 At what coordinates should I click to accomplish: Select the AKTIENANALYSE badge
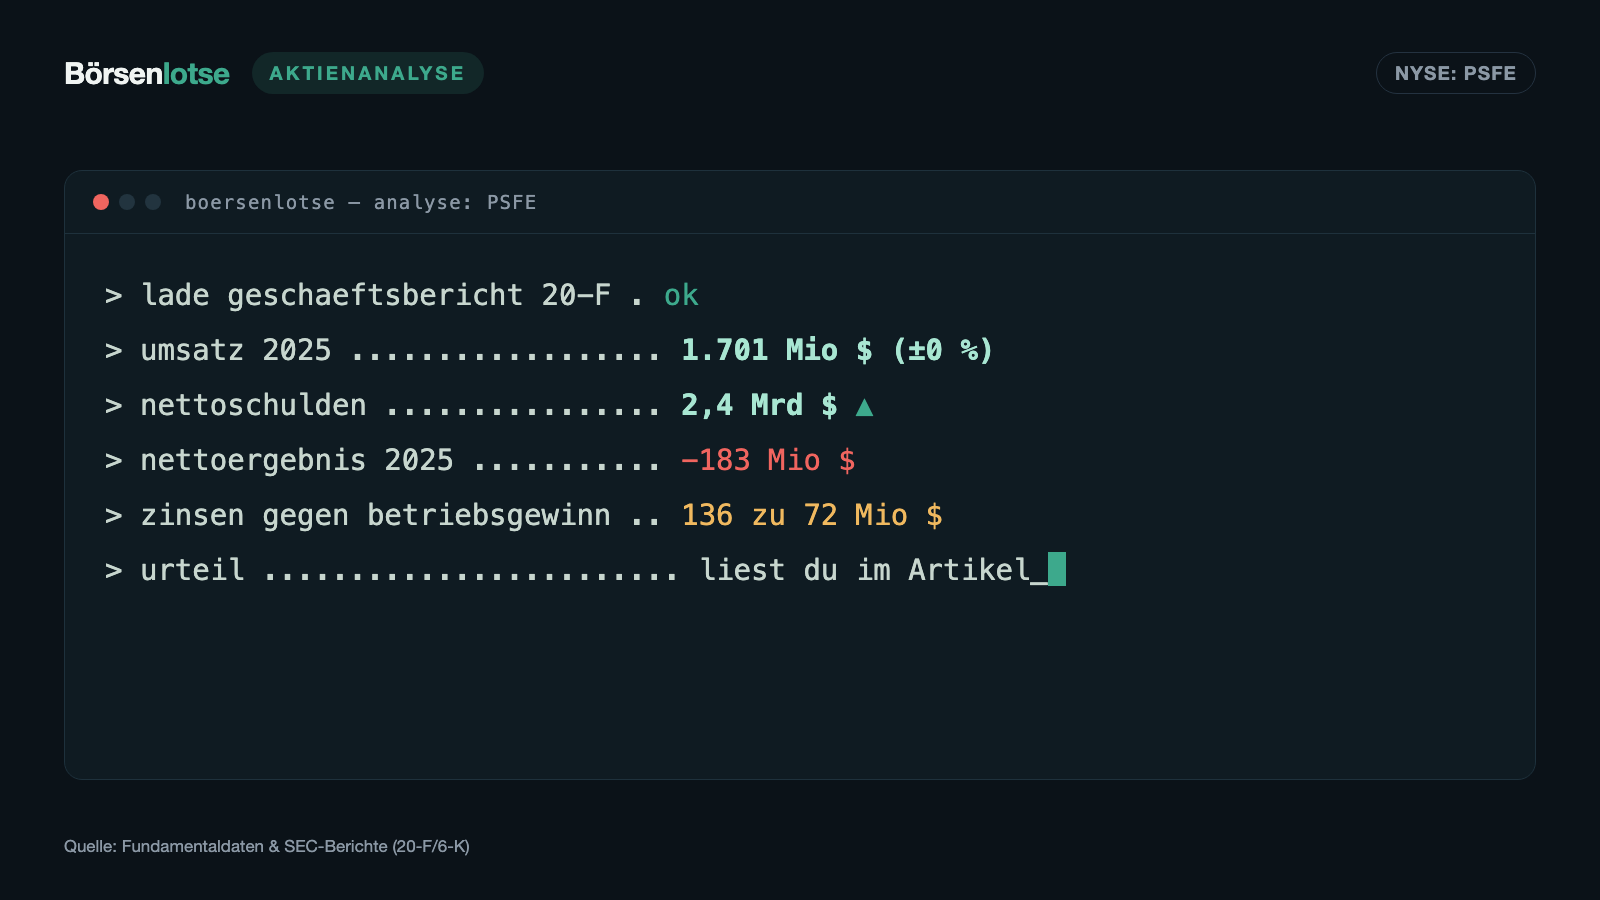point(367,73)
